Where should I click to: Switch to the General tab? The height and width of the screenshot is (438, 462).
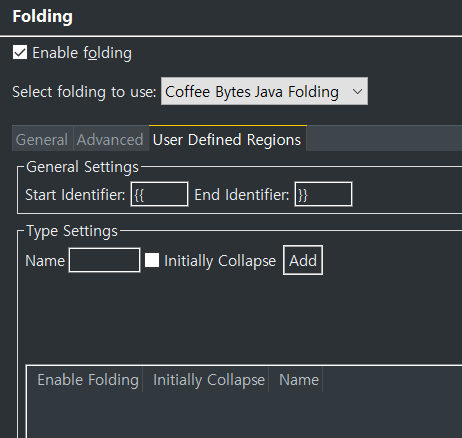[x=42, y=139]
